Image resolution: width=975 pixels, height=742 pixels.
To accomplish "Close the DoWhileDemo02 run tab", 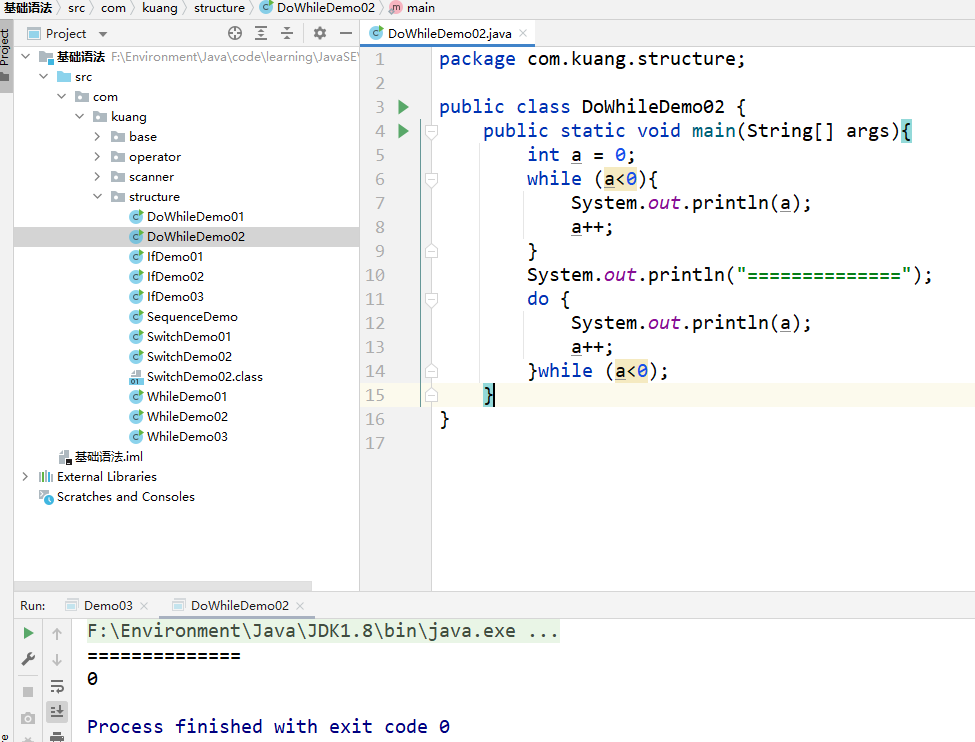I will click(300, 606).
